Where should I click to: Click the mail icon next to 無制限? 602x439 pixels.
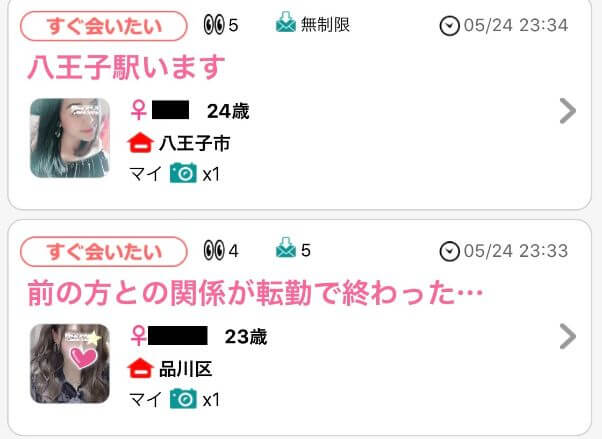pyautogui.click(x=286, y=22)
